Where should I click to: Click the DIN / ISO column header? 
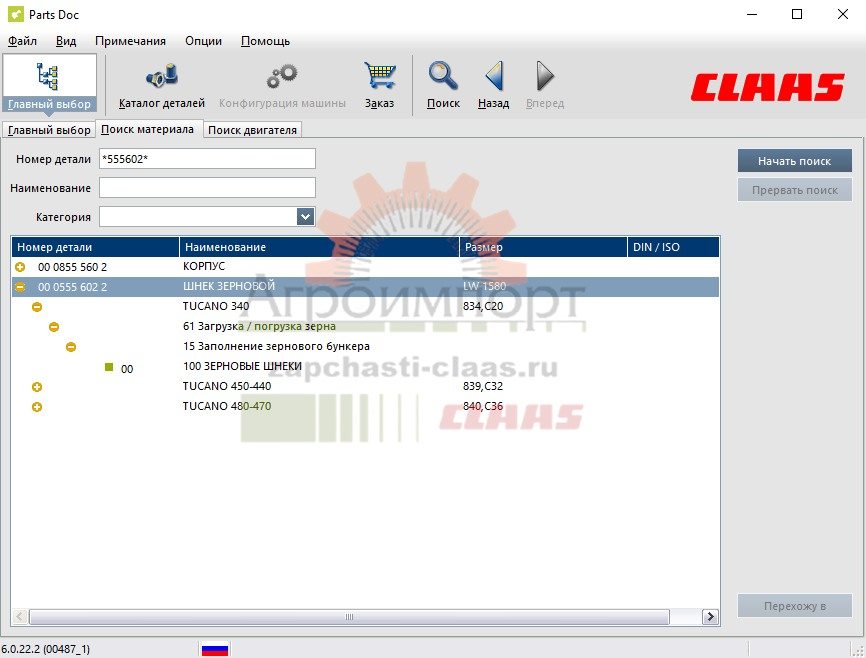point(673,247)
